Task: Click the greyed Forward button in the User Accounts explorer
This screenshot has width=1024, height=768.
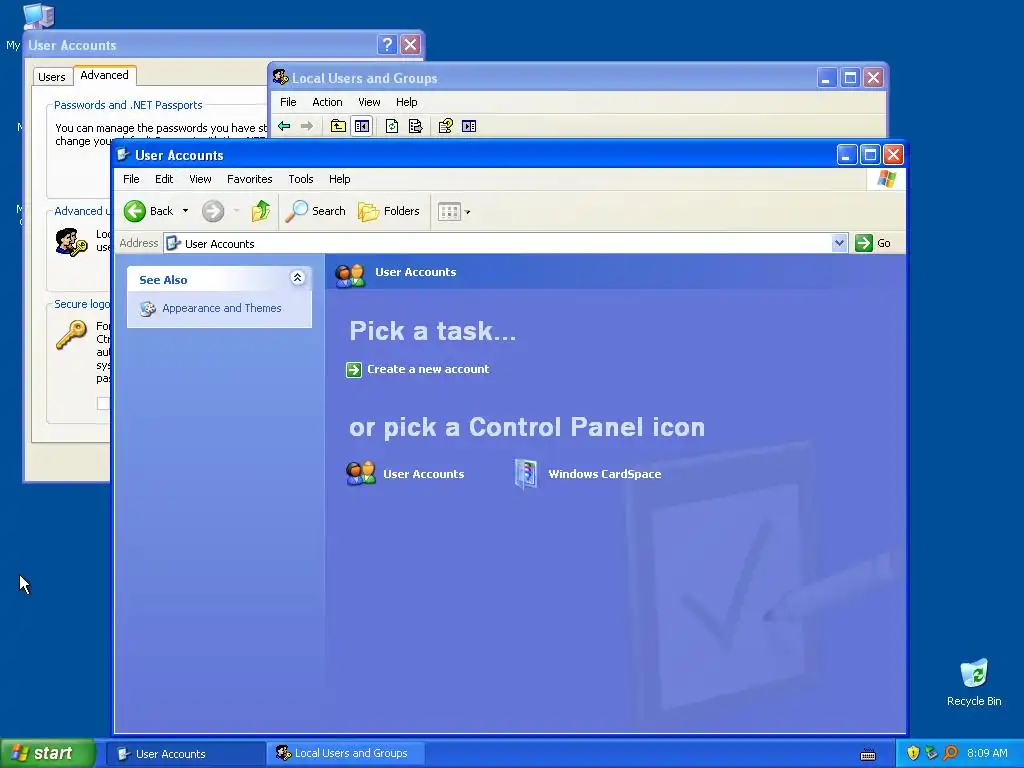Action: tap(213, 211)
